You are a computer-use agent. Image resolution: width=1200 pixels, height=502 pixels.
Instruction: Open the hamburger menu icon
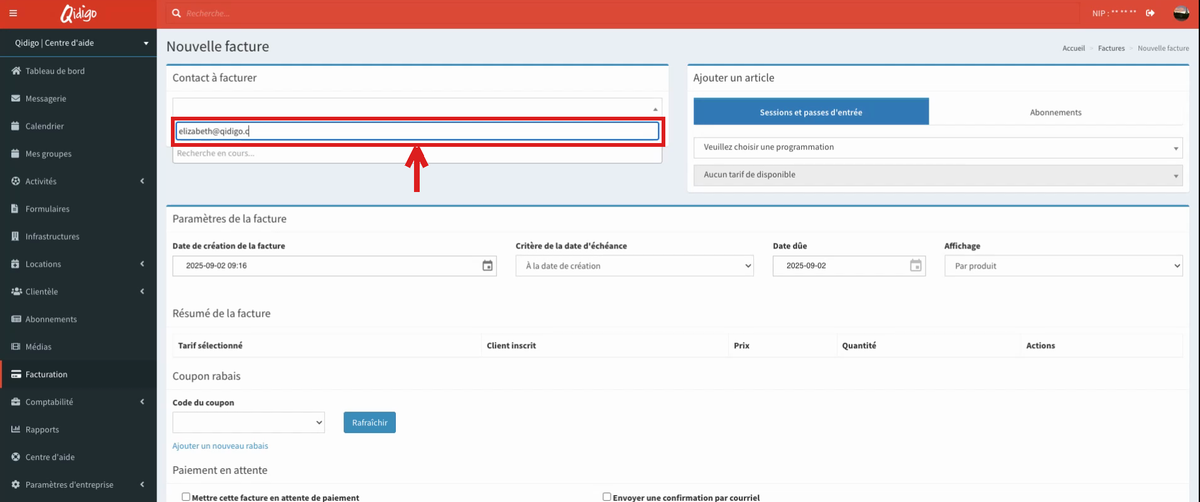[x=13, y=13]
